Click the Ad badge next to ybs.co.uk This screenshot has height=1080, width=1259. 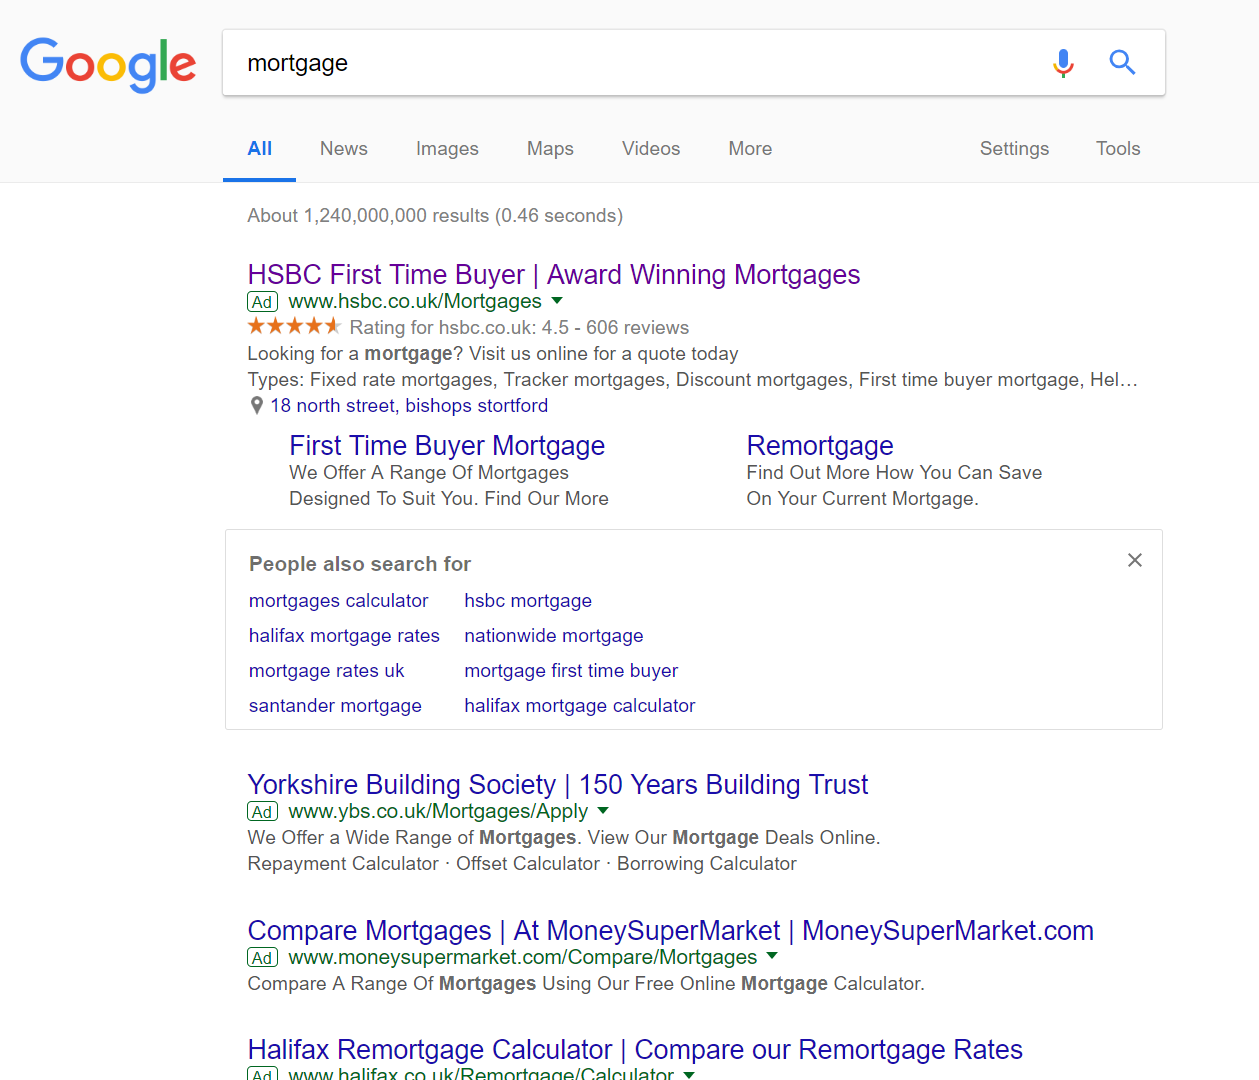(x=262, y=812)
